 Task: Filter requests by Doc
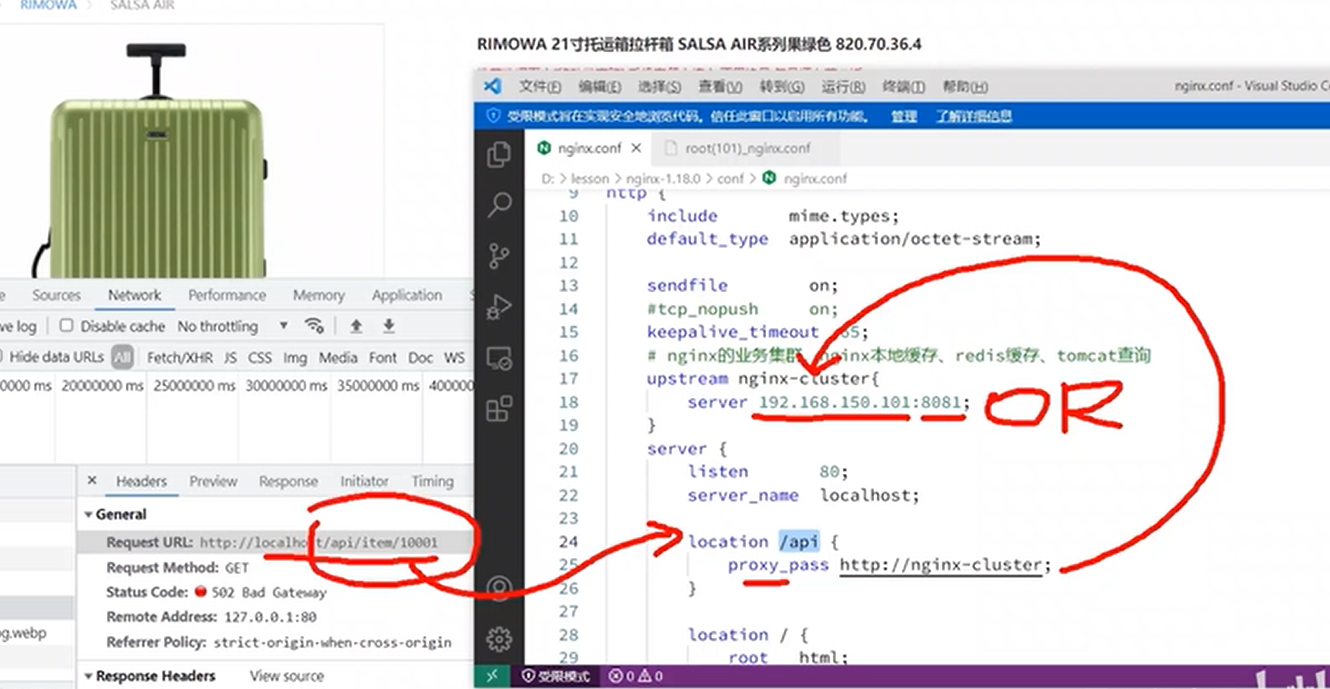[x=421, y=357]
